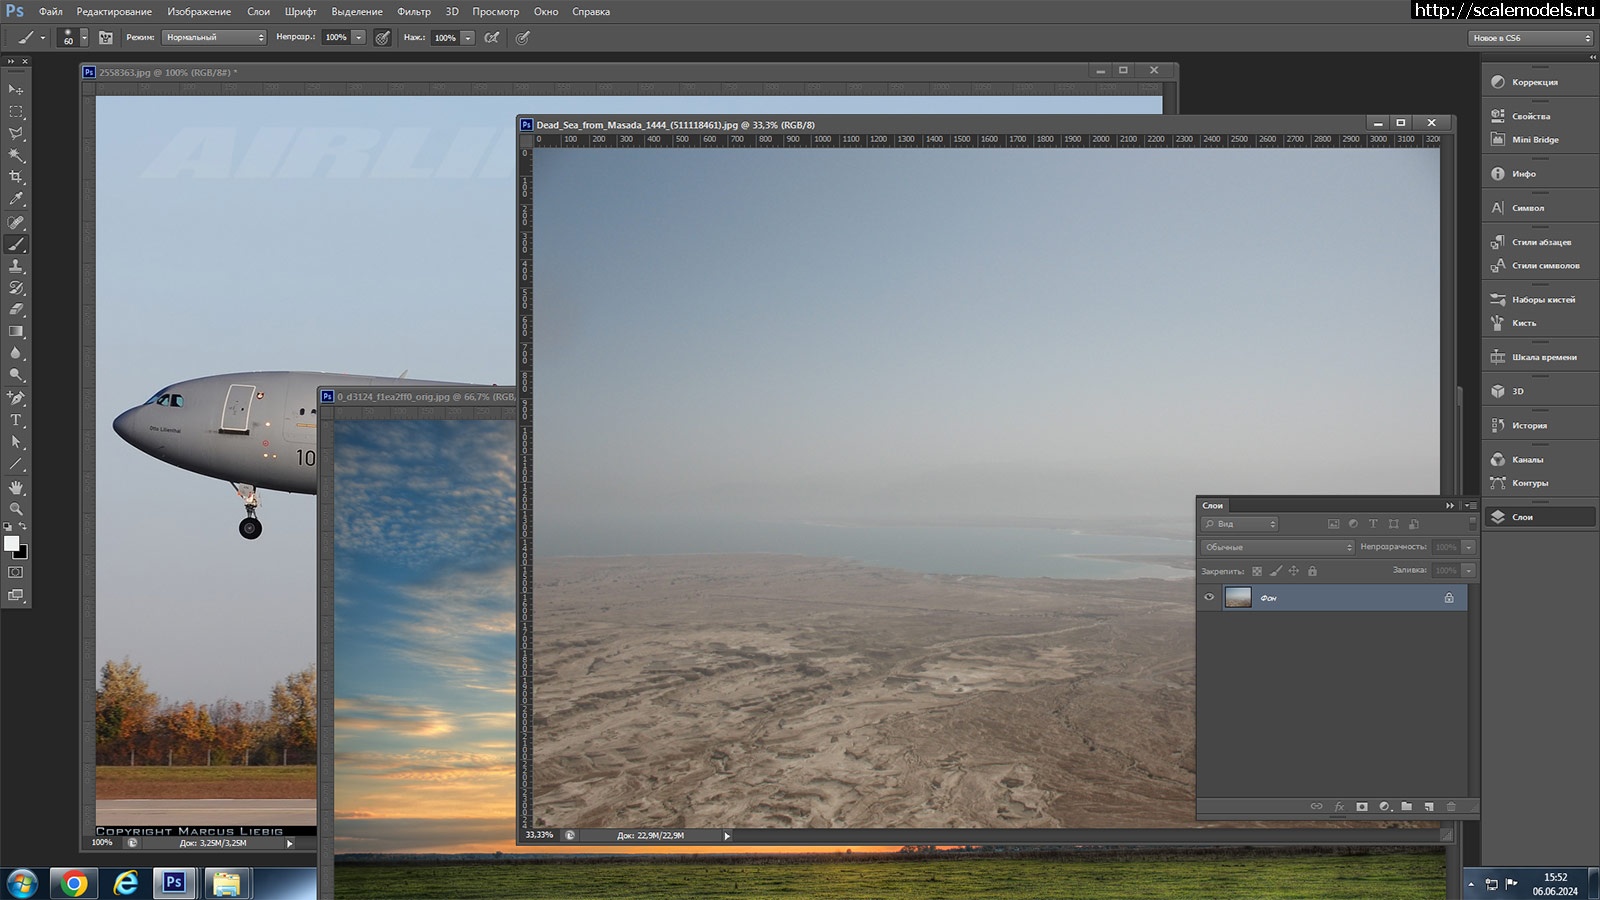Open Layers panel flyout menu
Image resolution: width=1600 pixels, height=900 pixels.
pyautogui.click(x=1470, y=505)
